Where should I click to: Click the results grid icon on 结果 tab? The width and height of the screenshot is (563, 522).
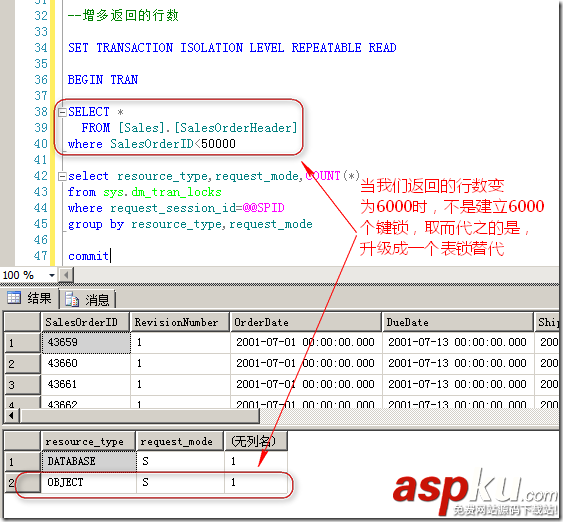tap(14, 298)
